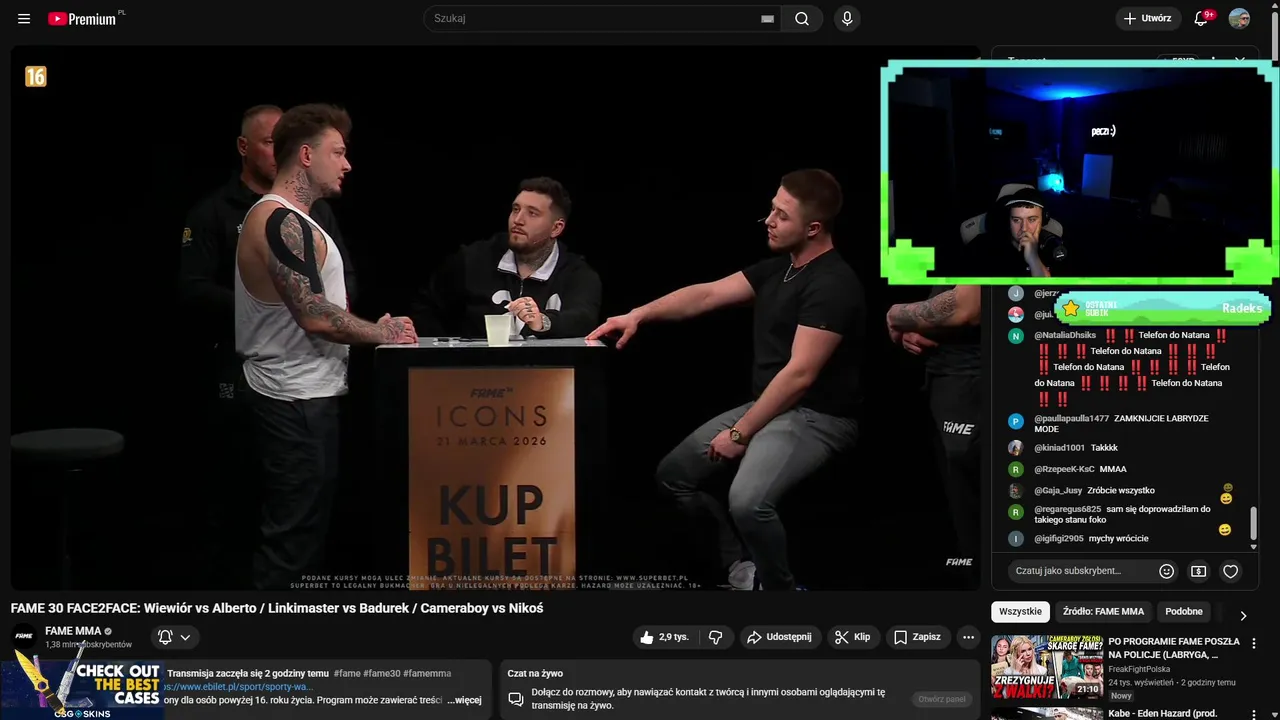
Task: Click the #famemma hashtag
Action: click(x=427, y=674)
